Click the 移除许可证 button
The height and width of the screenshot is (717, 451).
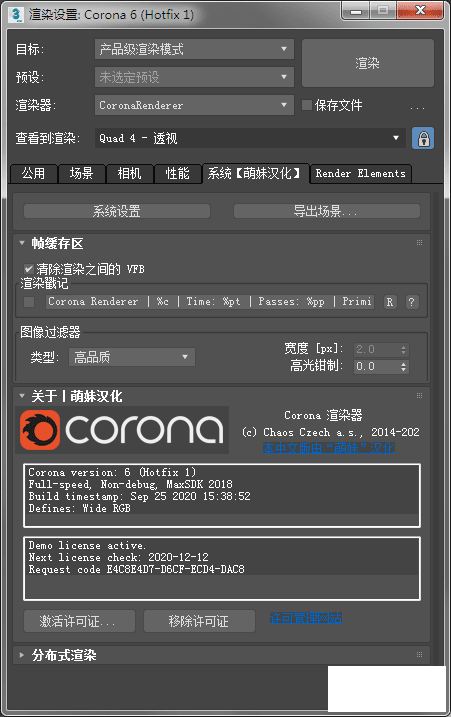click(199, 621)
